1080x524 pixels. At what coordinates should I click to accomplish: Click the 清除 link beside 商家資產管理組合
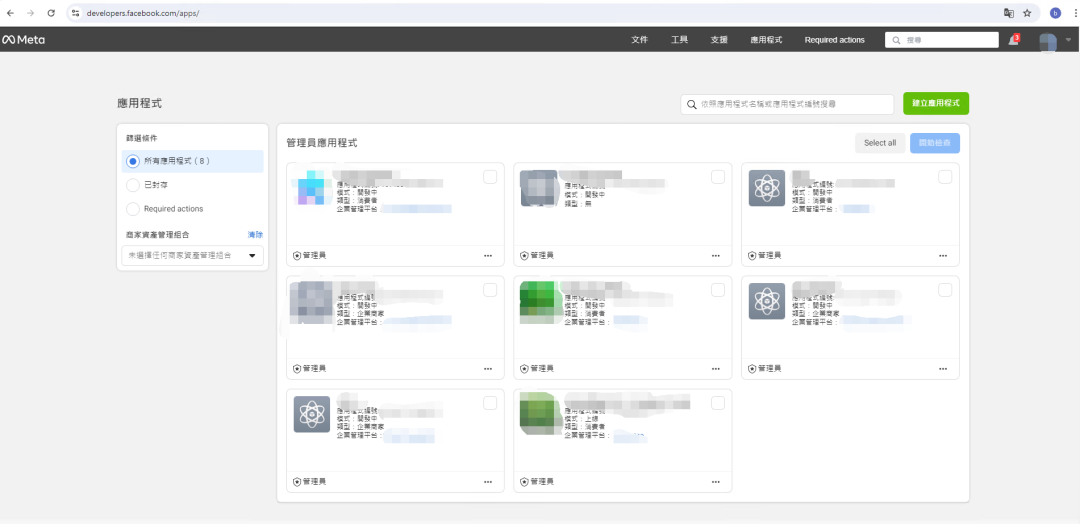(255, 235)
